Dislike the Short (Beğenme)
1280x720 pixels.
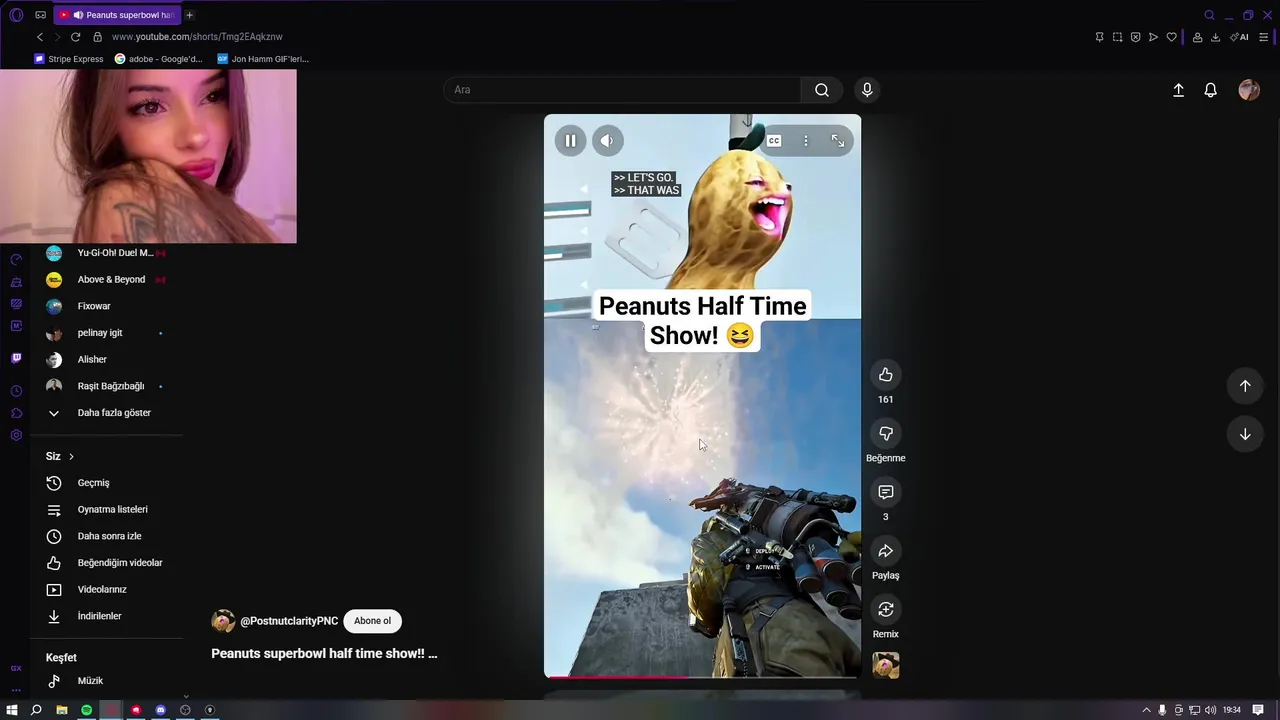tap(885, 433)
